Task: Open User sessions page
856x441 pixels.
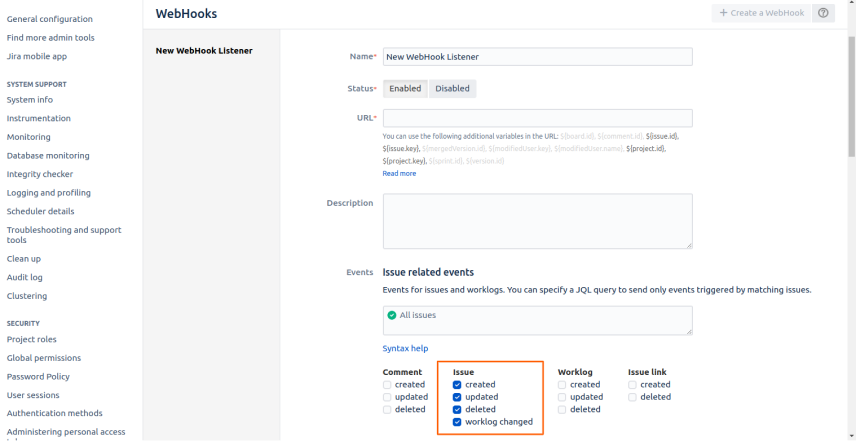Action: tap(33, 395)
